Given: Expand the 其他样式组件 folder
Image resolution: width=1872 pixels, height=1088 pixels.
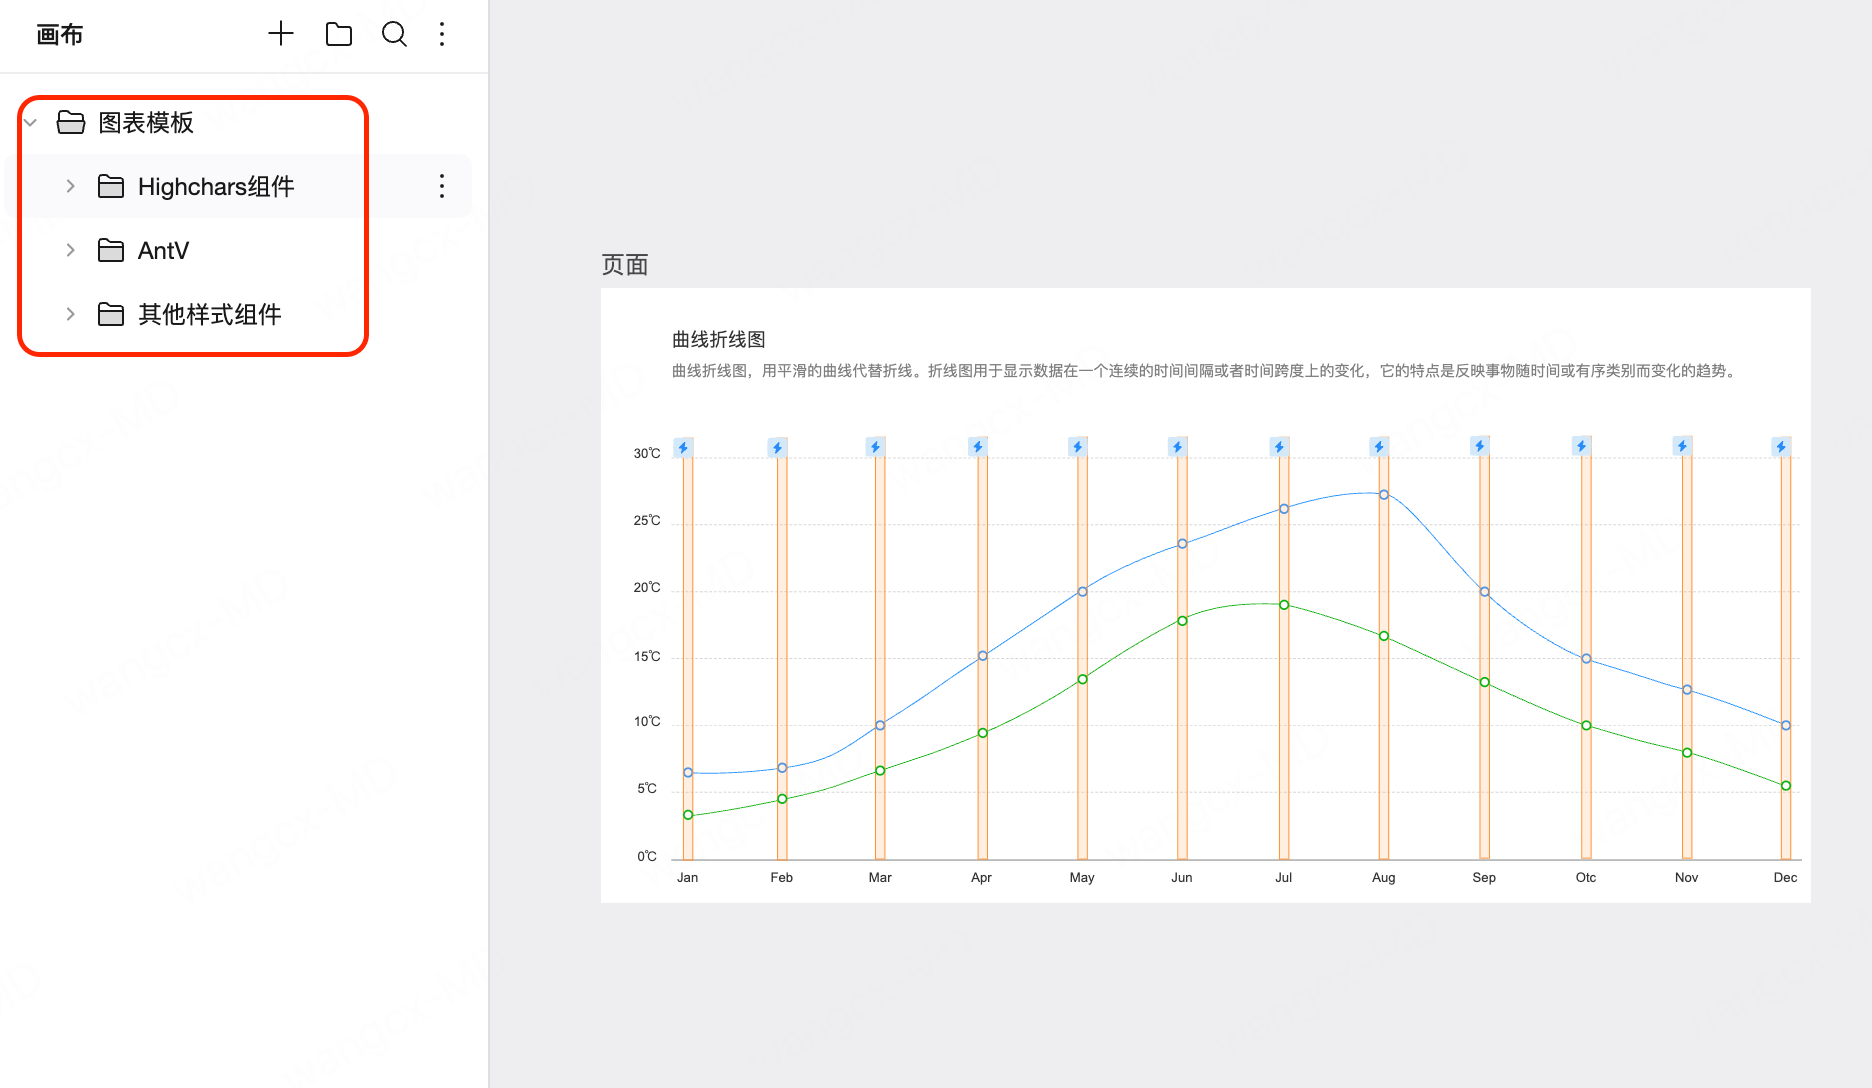Looking at the screenshot, I should click(x=70, y=314).
